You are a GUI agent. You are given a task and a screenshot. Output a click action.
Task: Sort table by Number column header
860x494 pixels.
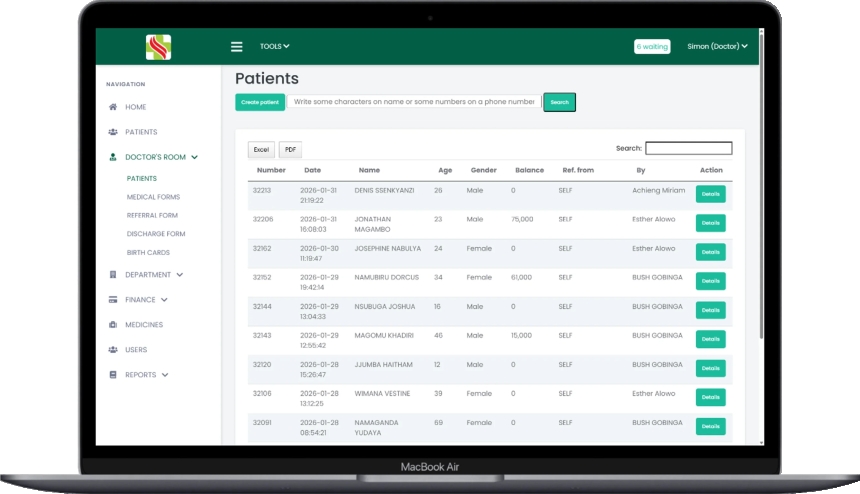[x=271, y=170]
